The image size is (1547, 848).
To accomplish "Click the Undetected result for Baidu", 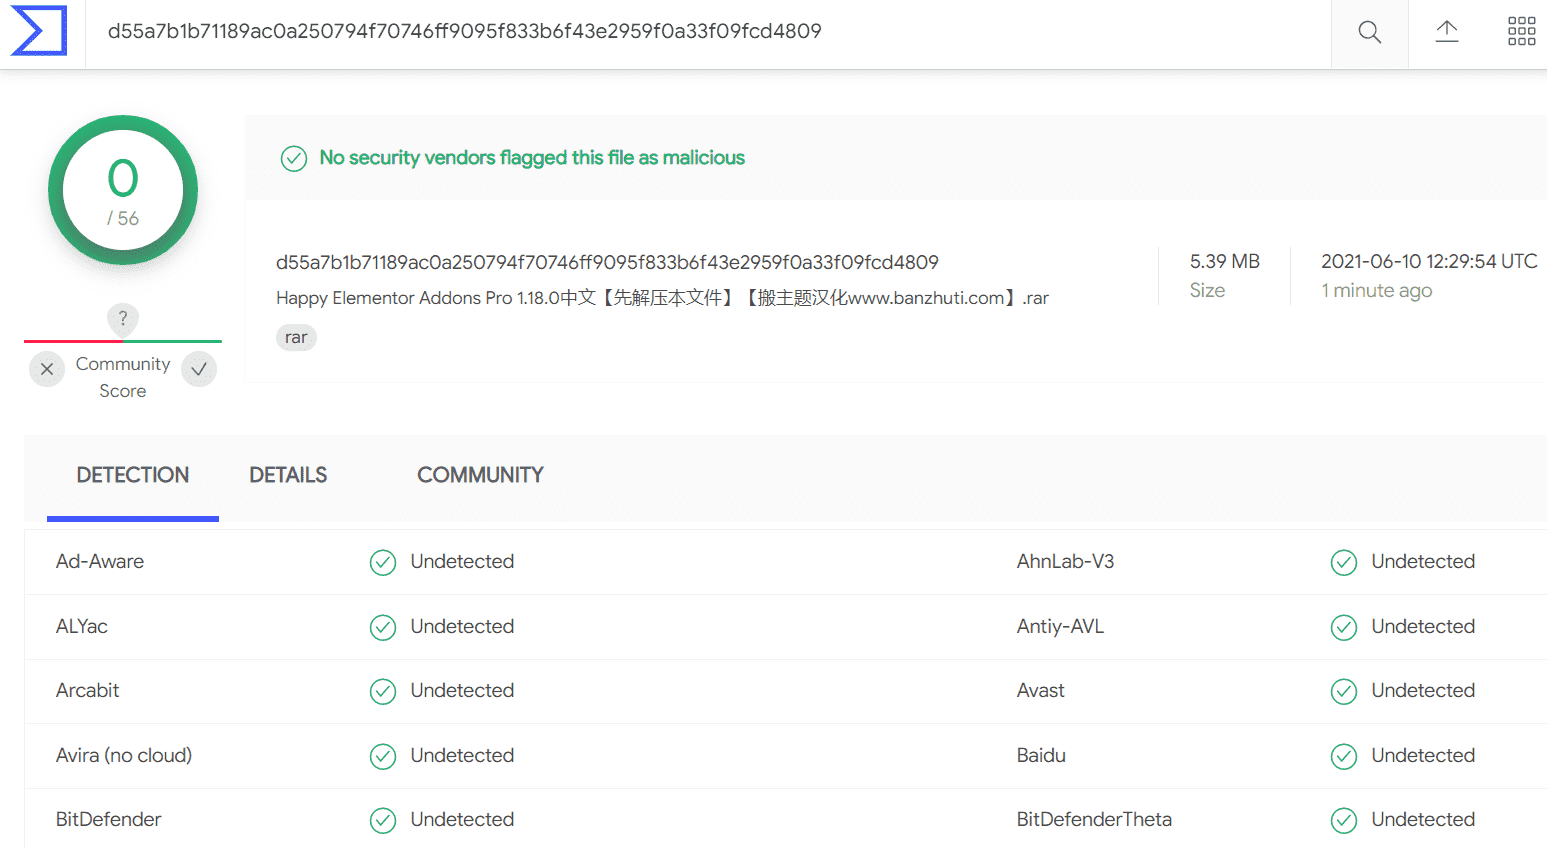I will tap(1423, 756).
